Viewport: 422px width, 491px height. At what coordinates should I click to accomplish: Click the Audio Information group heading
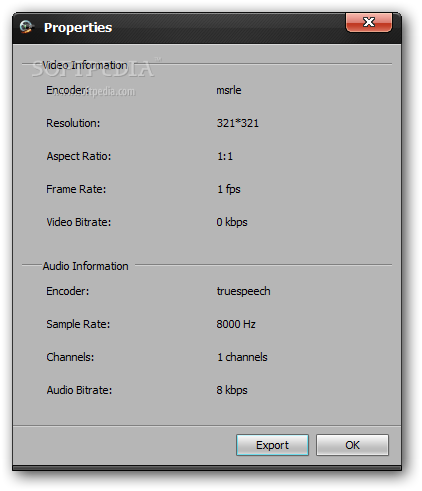click(85, 266)
